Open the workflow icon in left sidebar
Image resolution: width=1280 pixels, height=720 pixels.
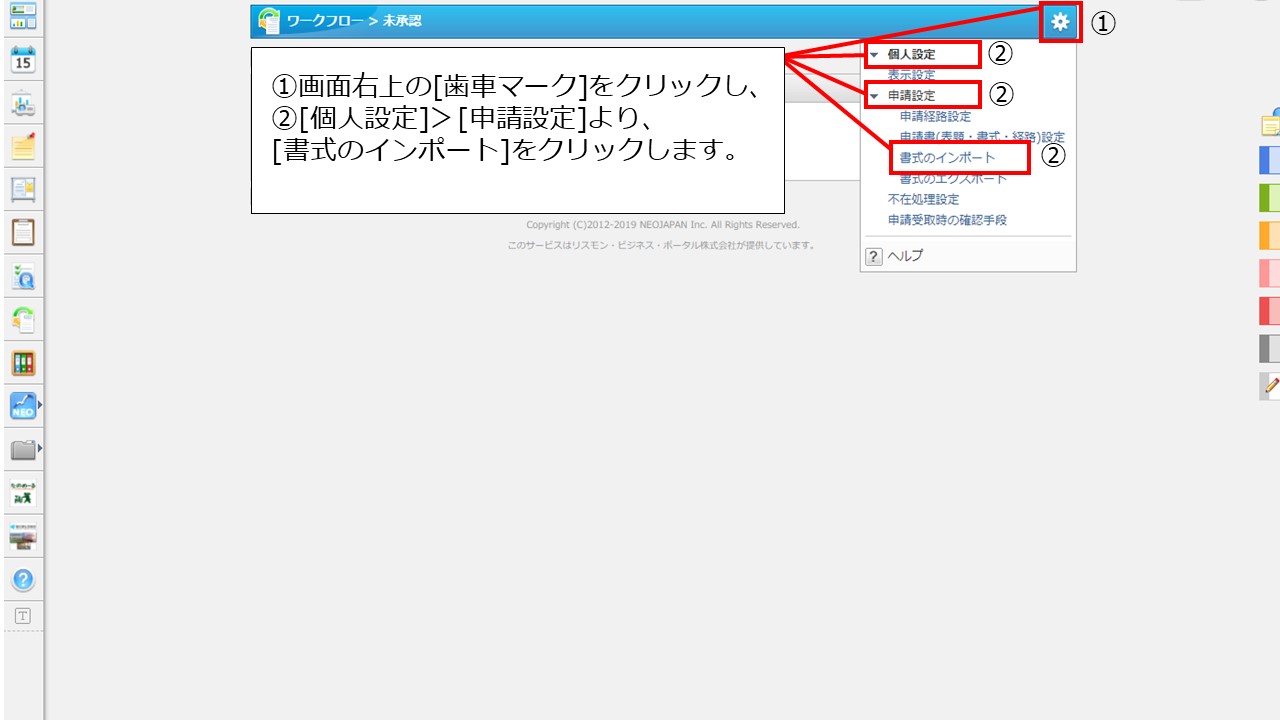point(22,319)
